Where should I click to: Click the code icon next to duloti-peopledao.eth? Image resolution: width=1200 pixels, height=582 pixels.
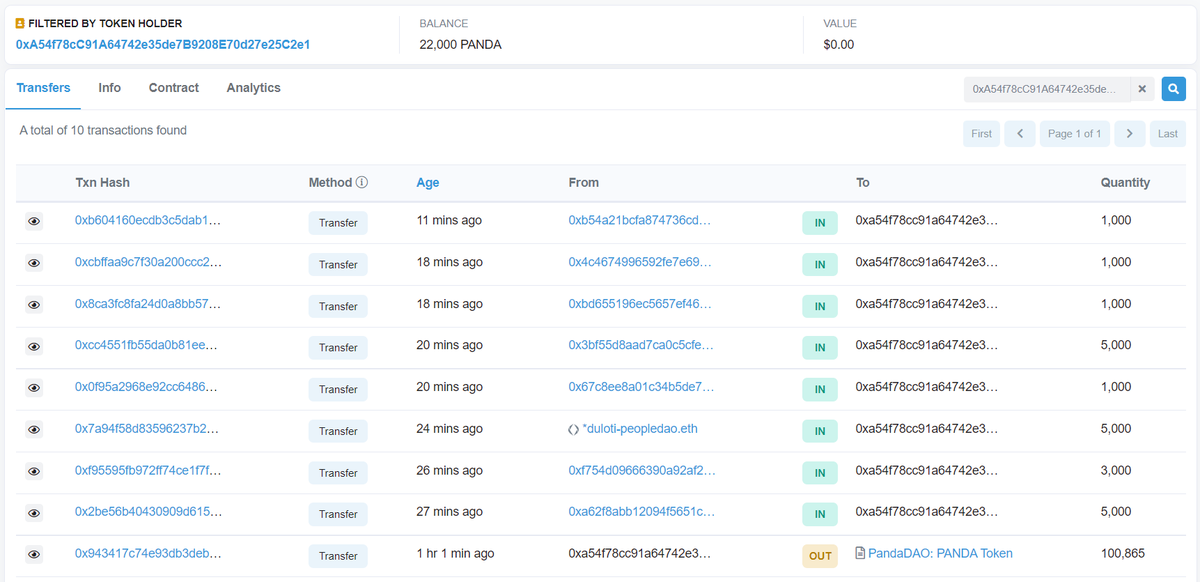[x=573, y=429]
